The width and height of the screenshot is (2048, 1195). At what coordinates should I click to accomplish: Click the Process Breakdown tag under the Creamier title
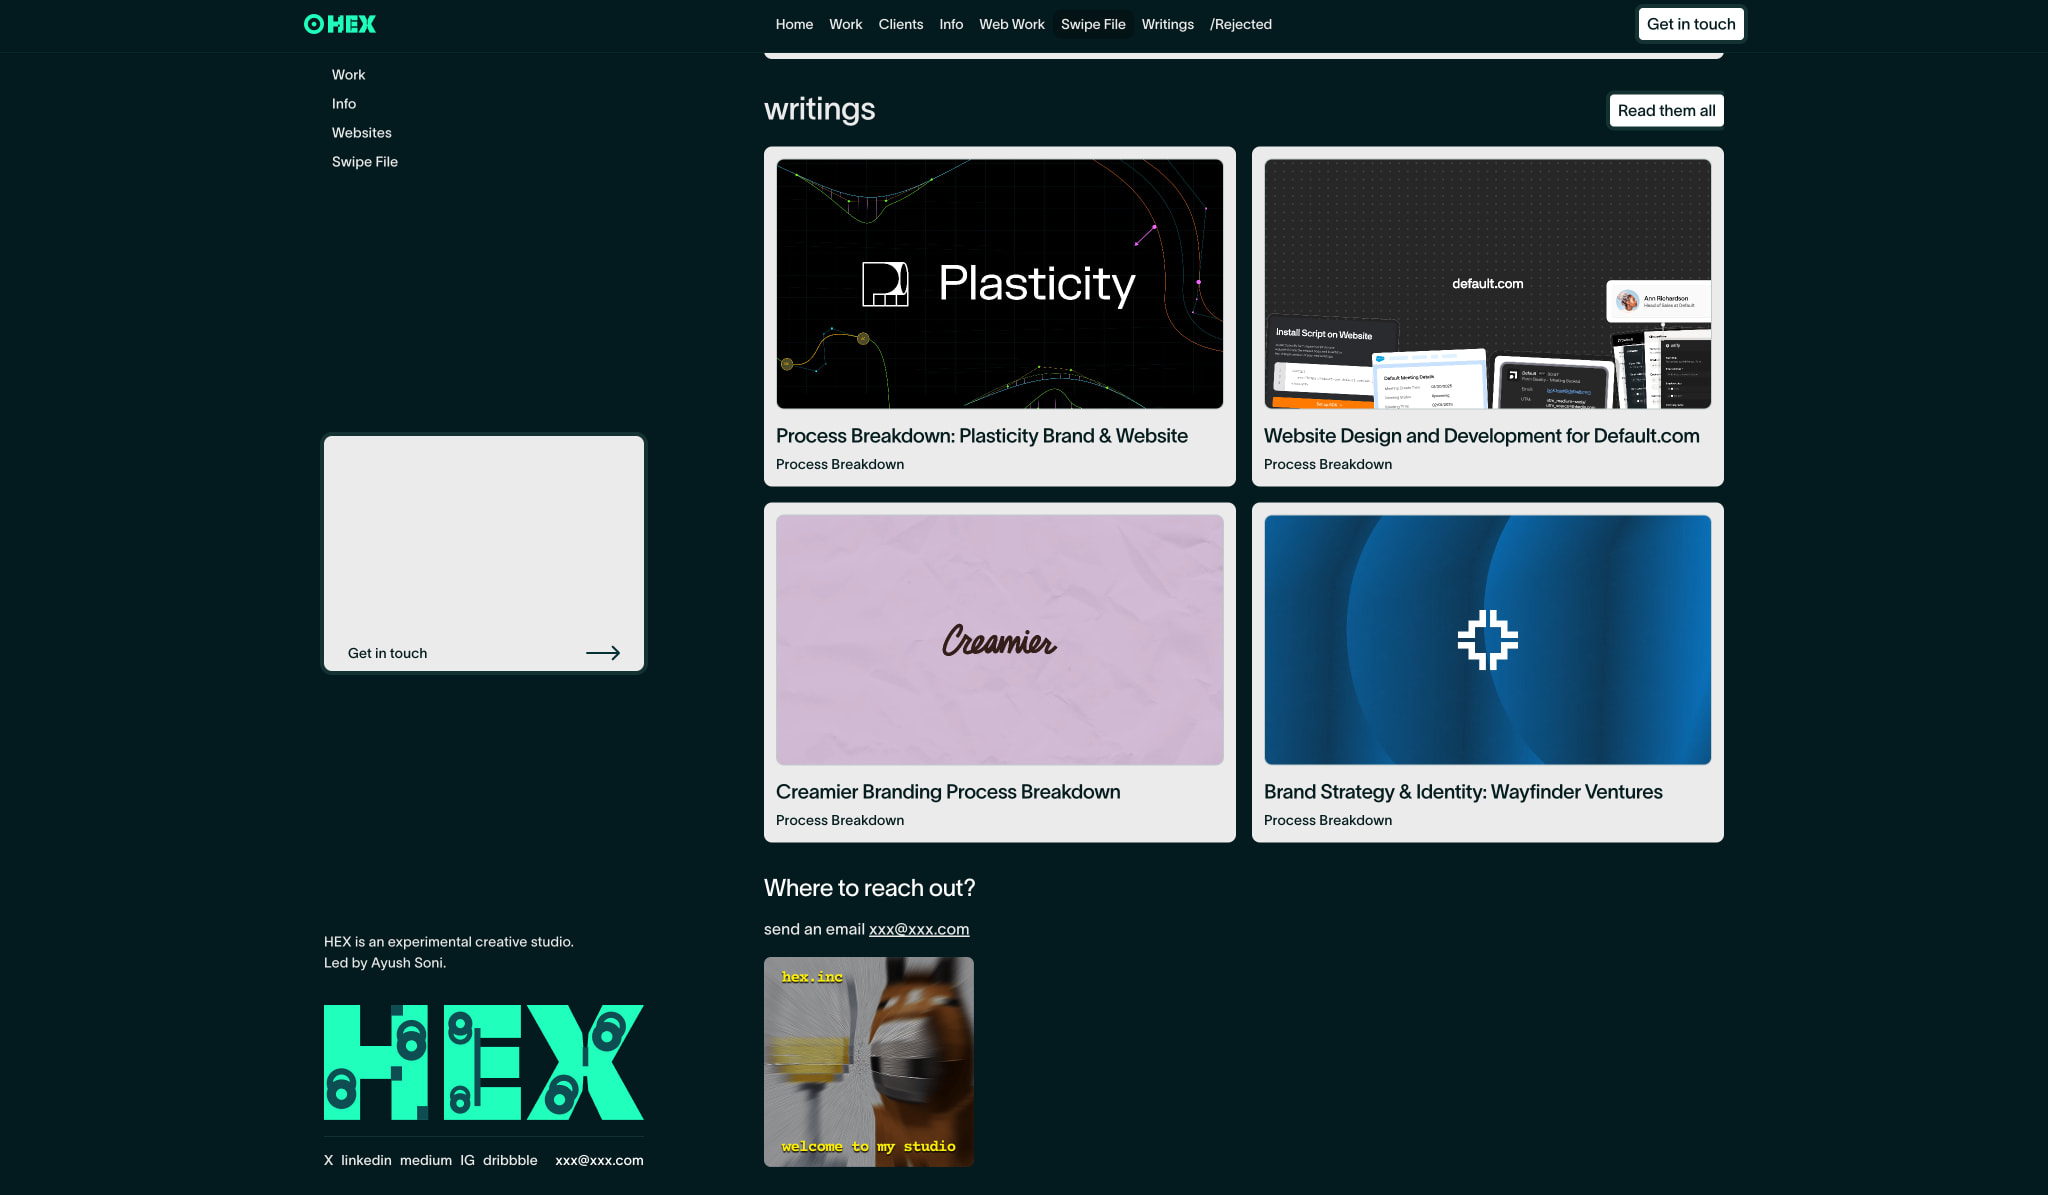point(840,820)
